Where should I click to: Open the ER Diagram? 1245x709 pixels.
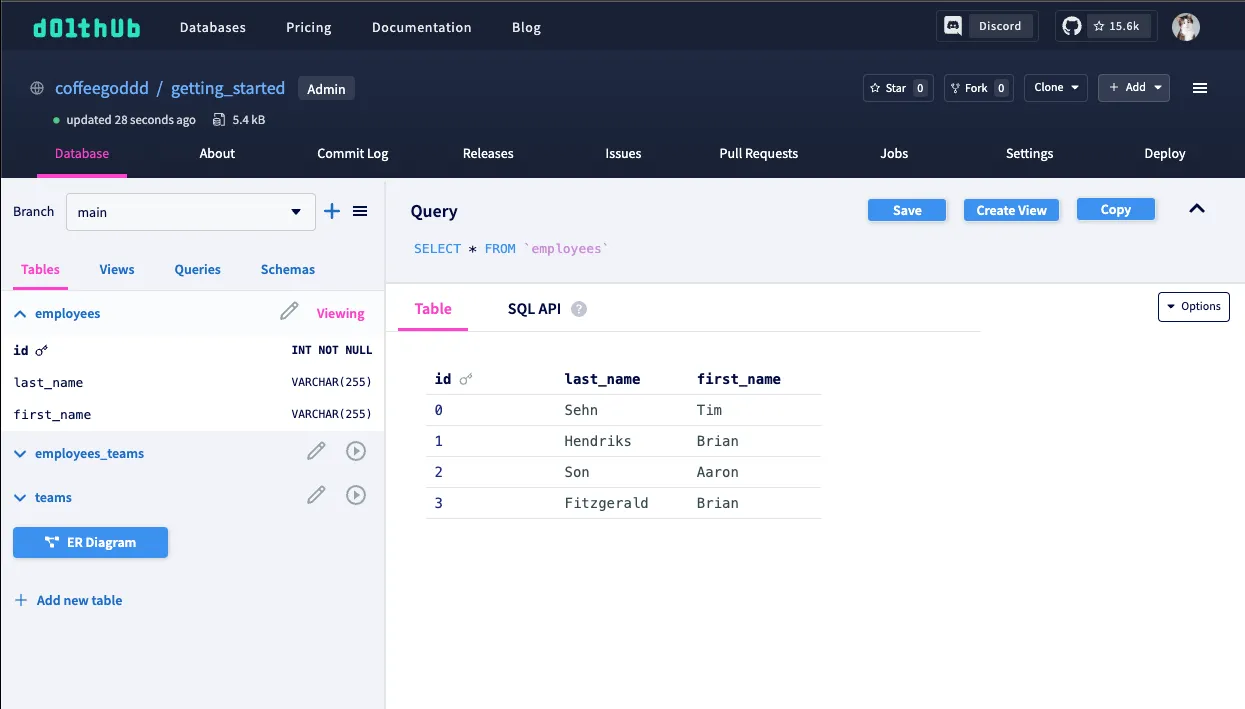(90, 543)
